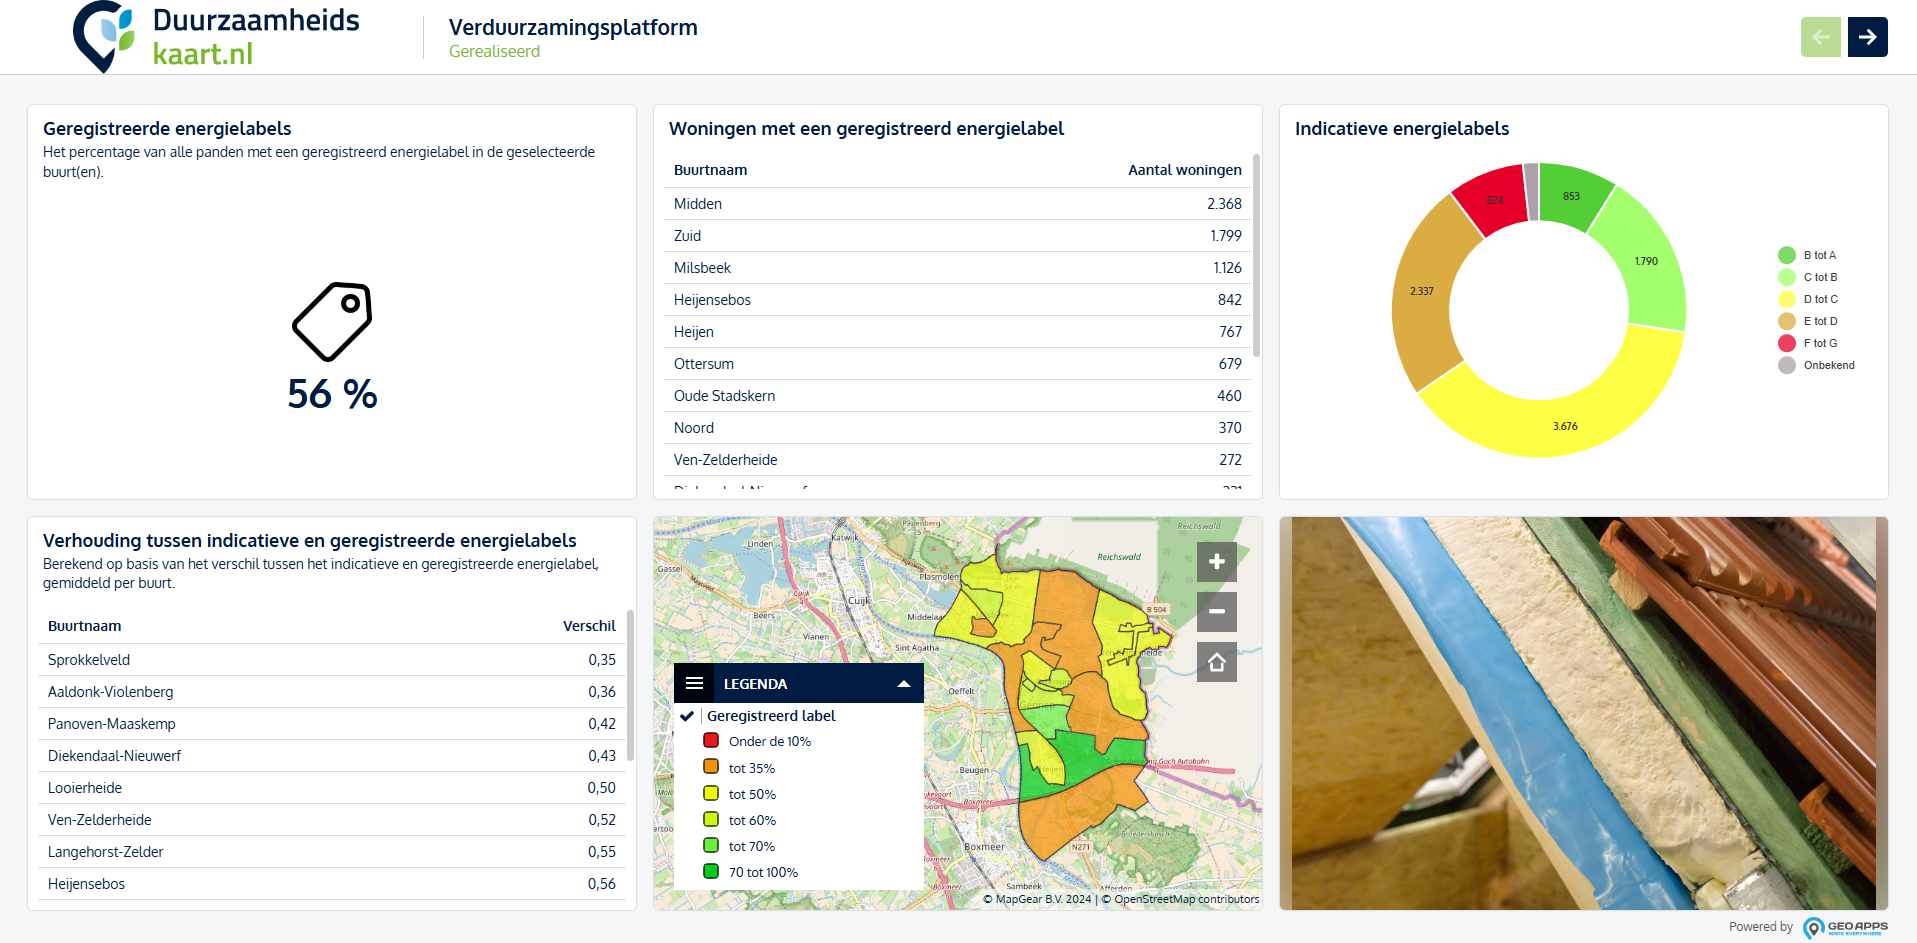Viewport: 1917px width, 943px height.
Task: Select the Sprokkelveld row
Action: (x=331, y=660)
